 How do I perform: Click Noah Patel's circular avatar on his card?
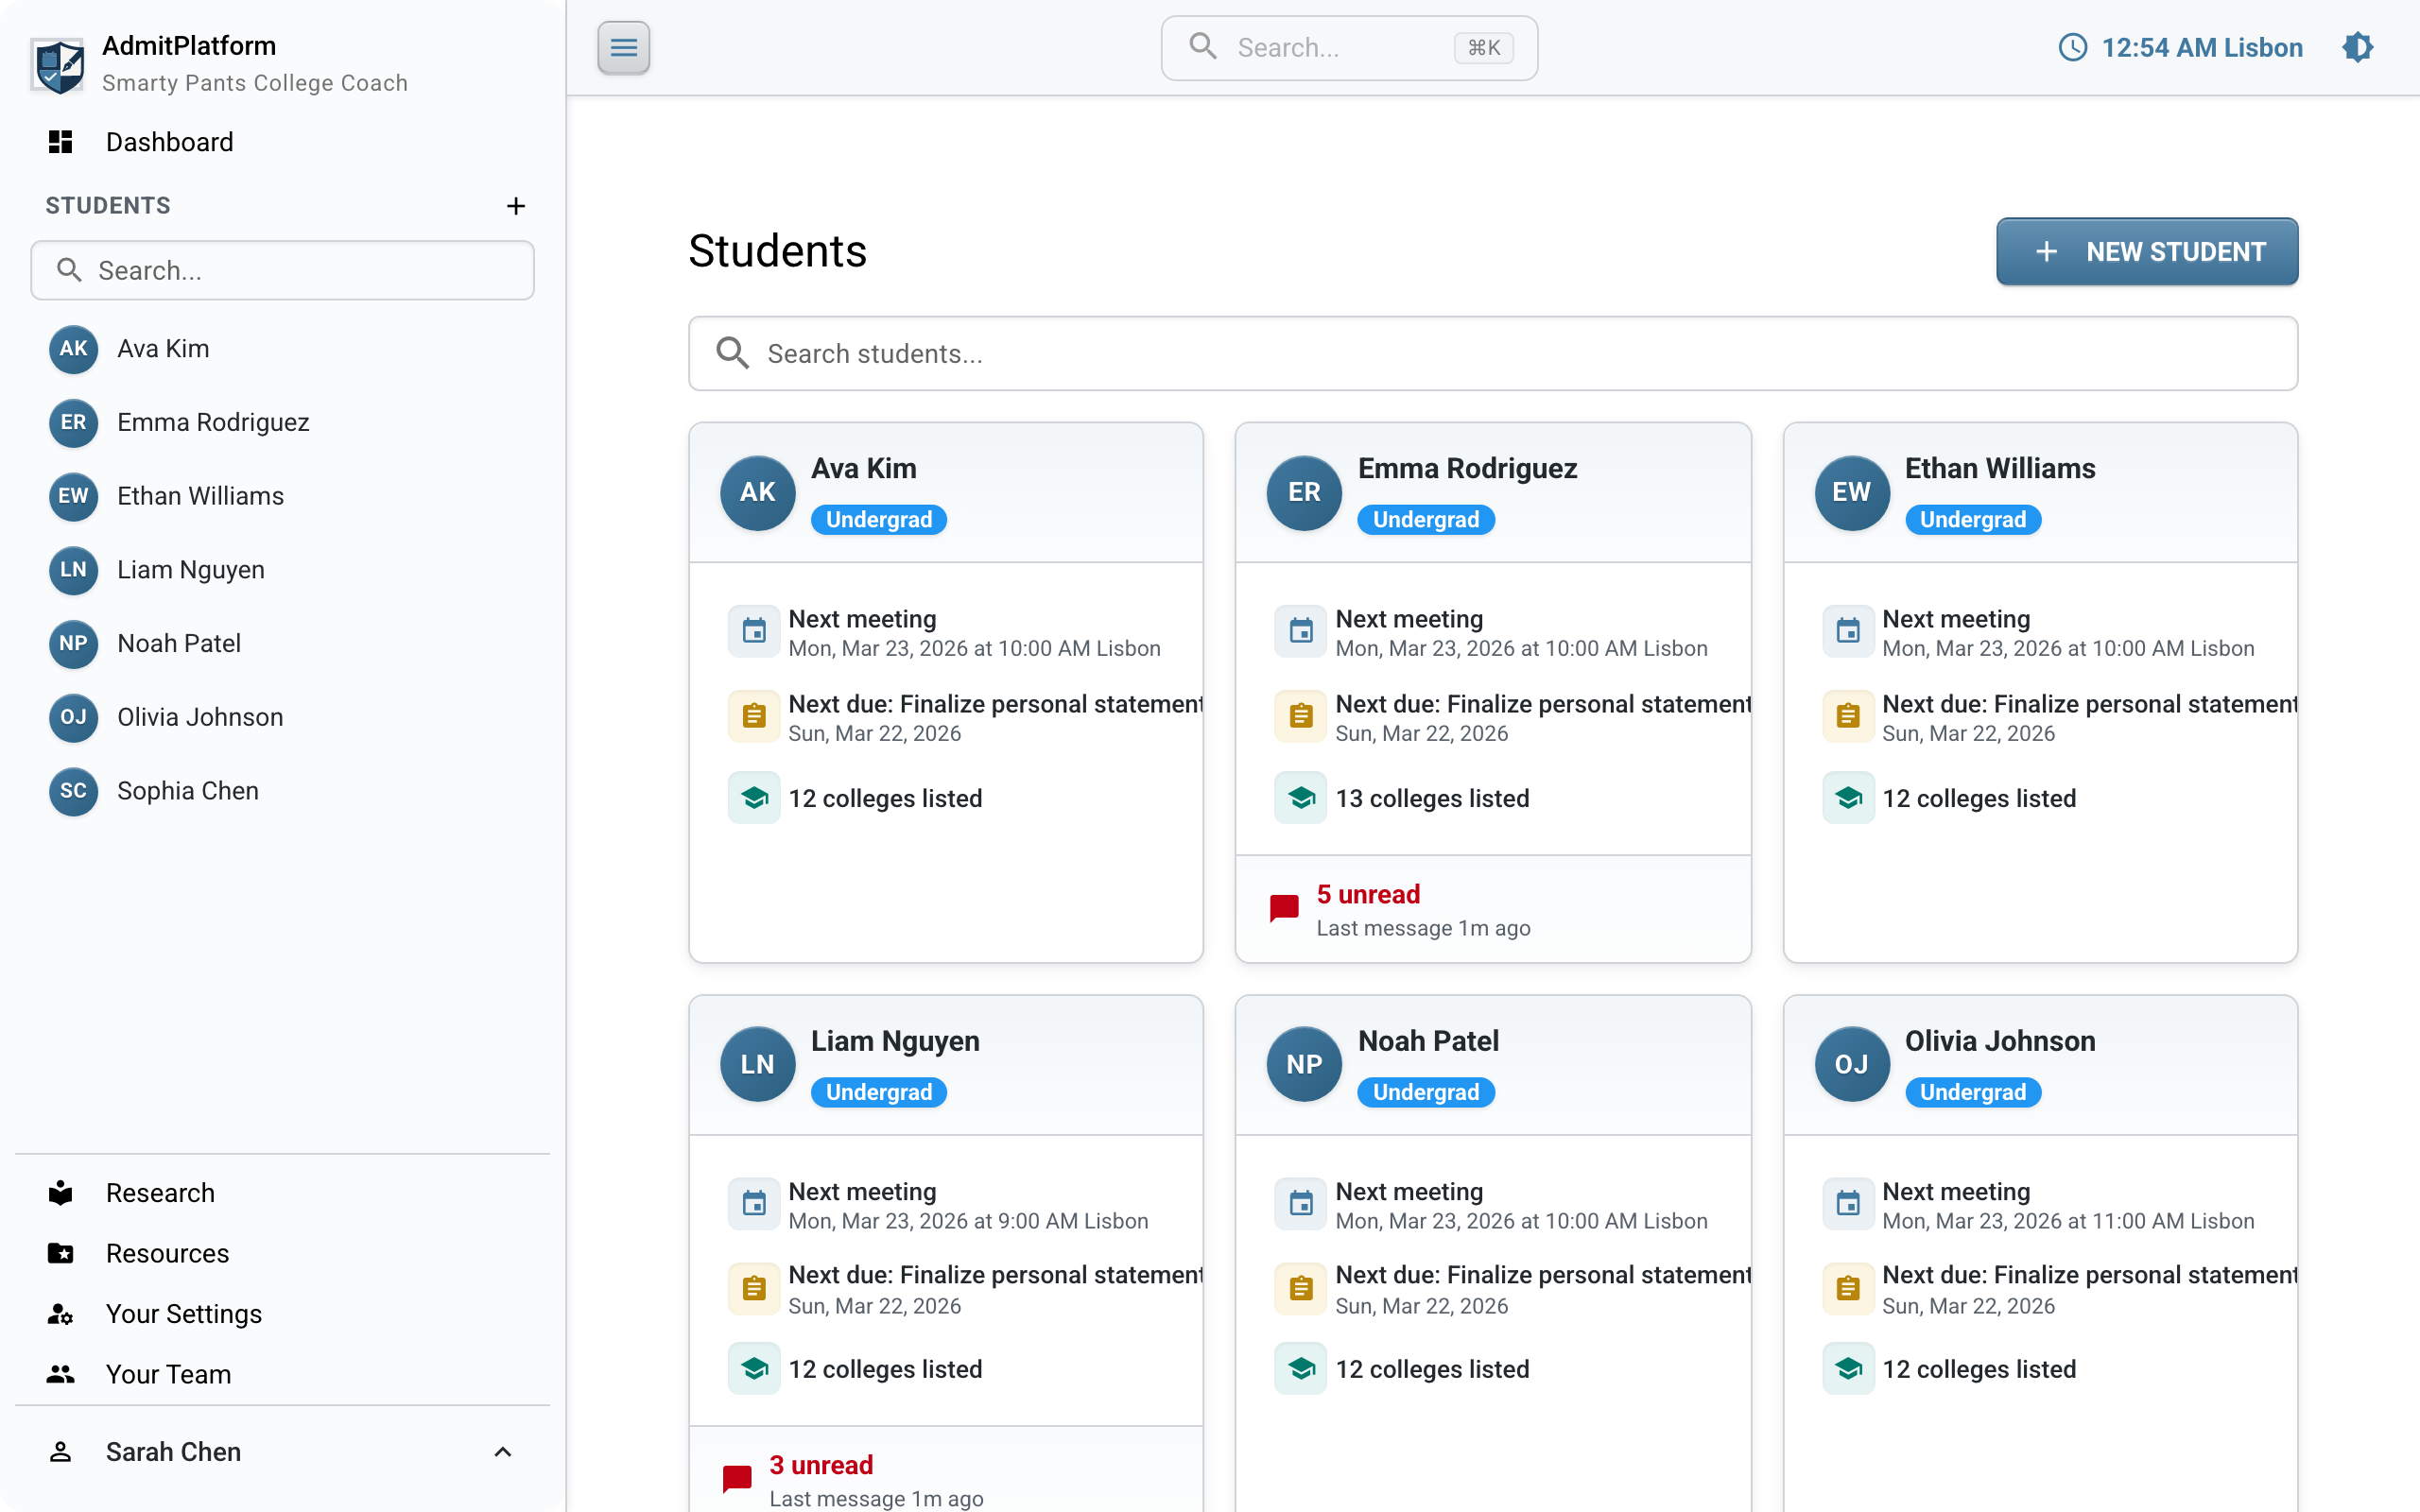tap(1303, 1064)
